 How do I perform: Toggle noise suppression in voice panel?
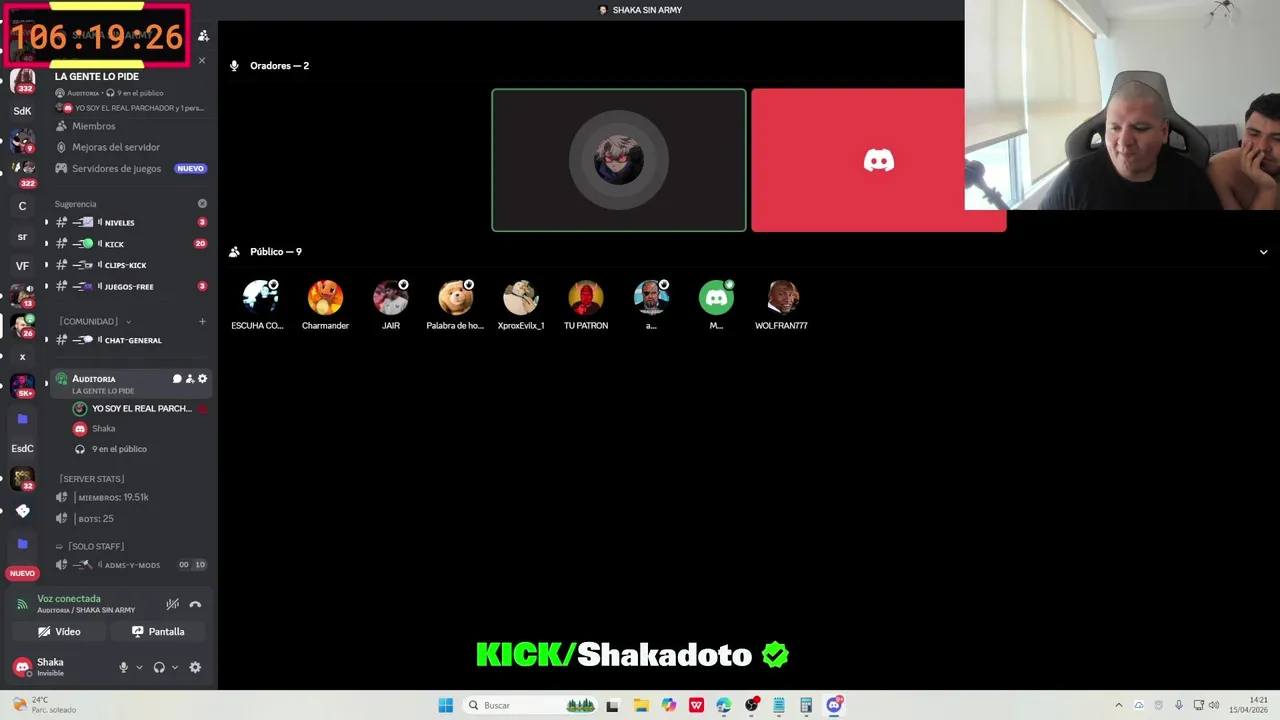click(x=172, y=604)
